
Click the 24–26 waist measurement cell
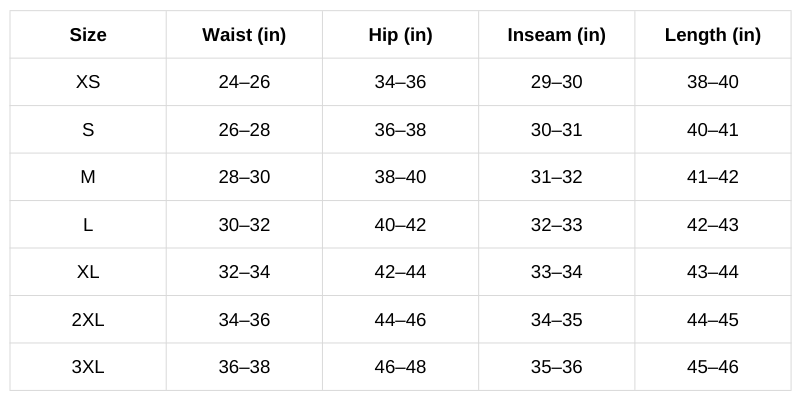(244, 82)
